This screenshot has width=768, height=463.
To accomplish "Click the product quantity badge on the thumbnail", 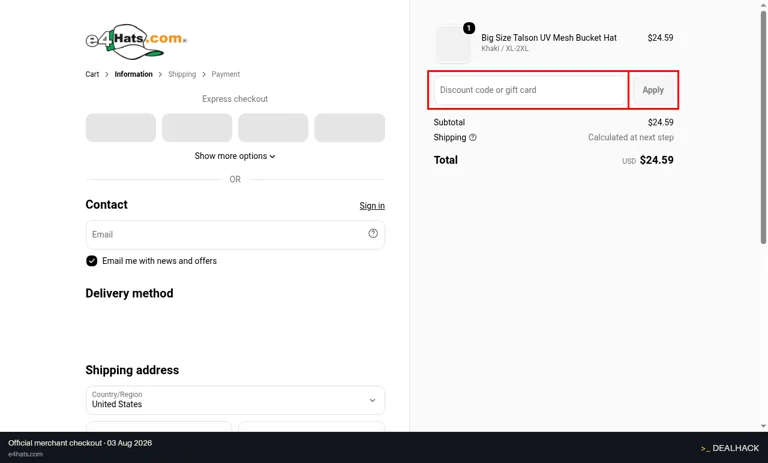I will point(469,28).
